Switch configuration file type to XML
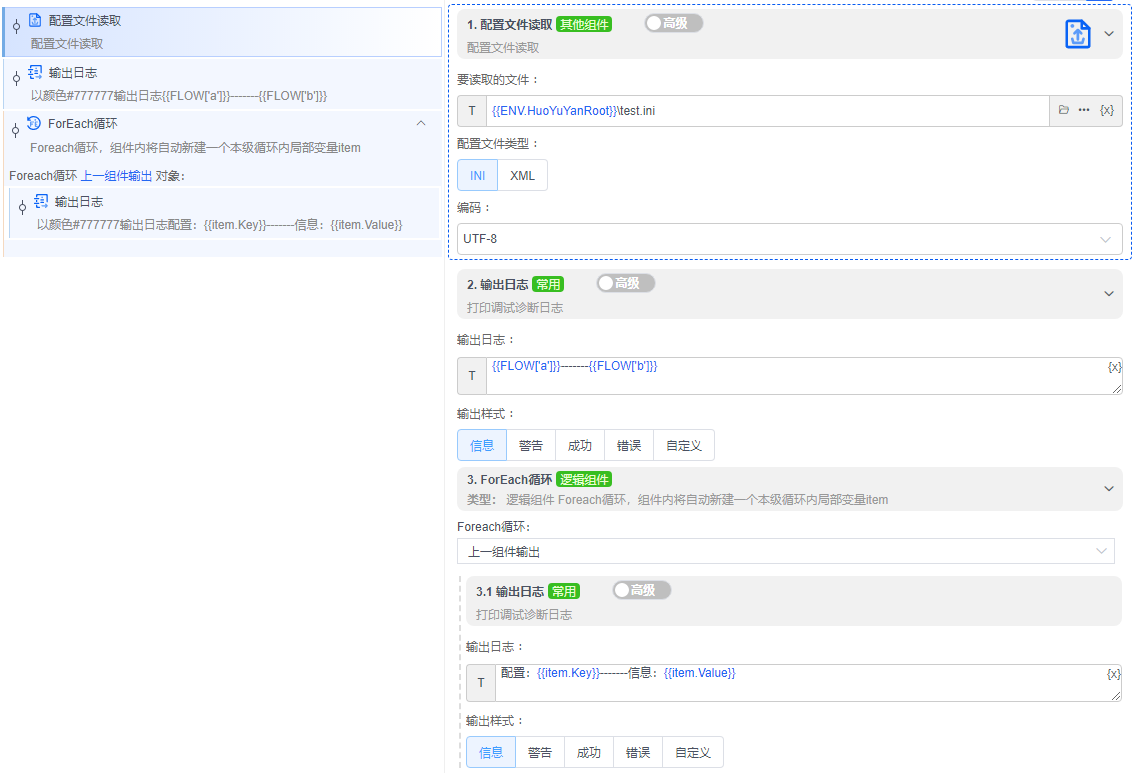 point(523,174)
